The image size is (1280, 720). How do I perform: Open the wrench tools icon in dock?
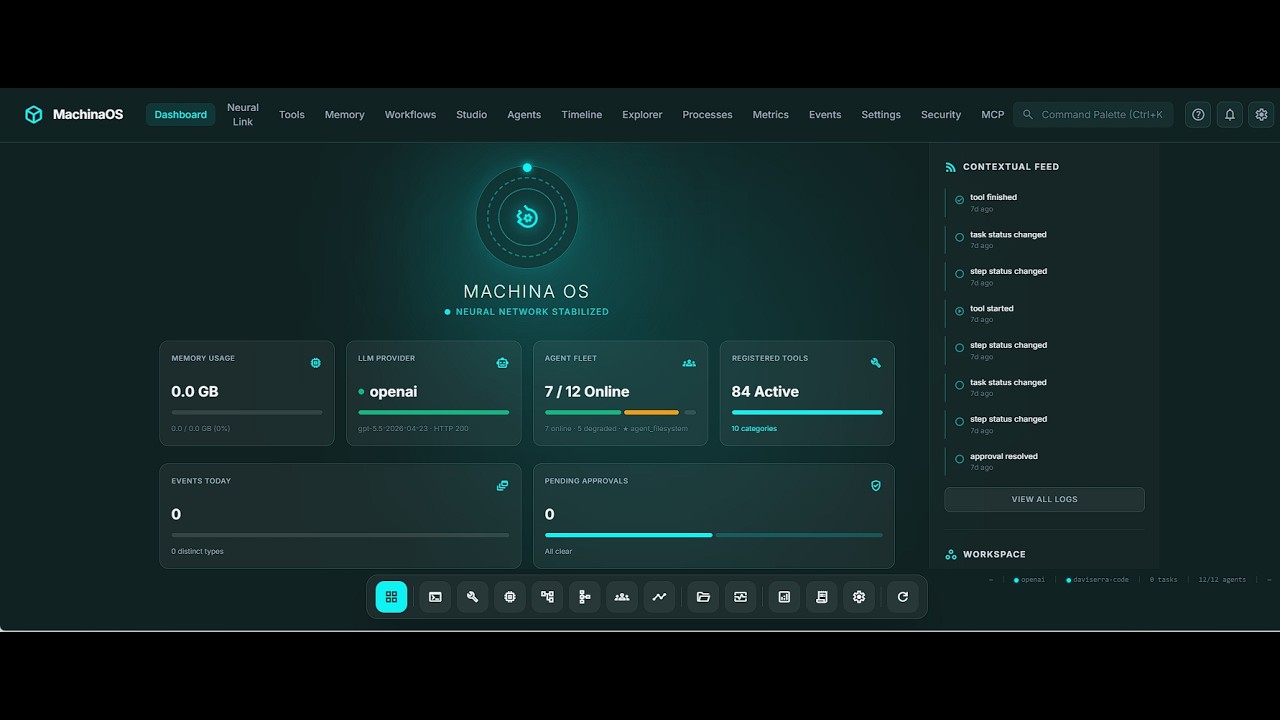(472, 597)
